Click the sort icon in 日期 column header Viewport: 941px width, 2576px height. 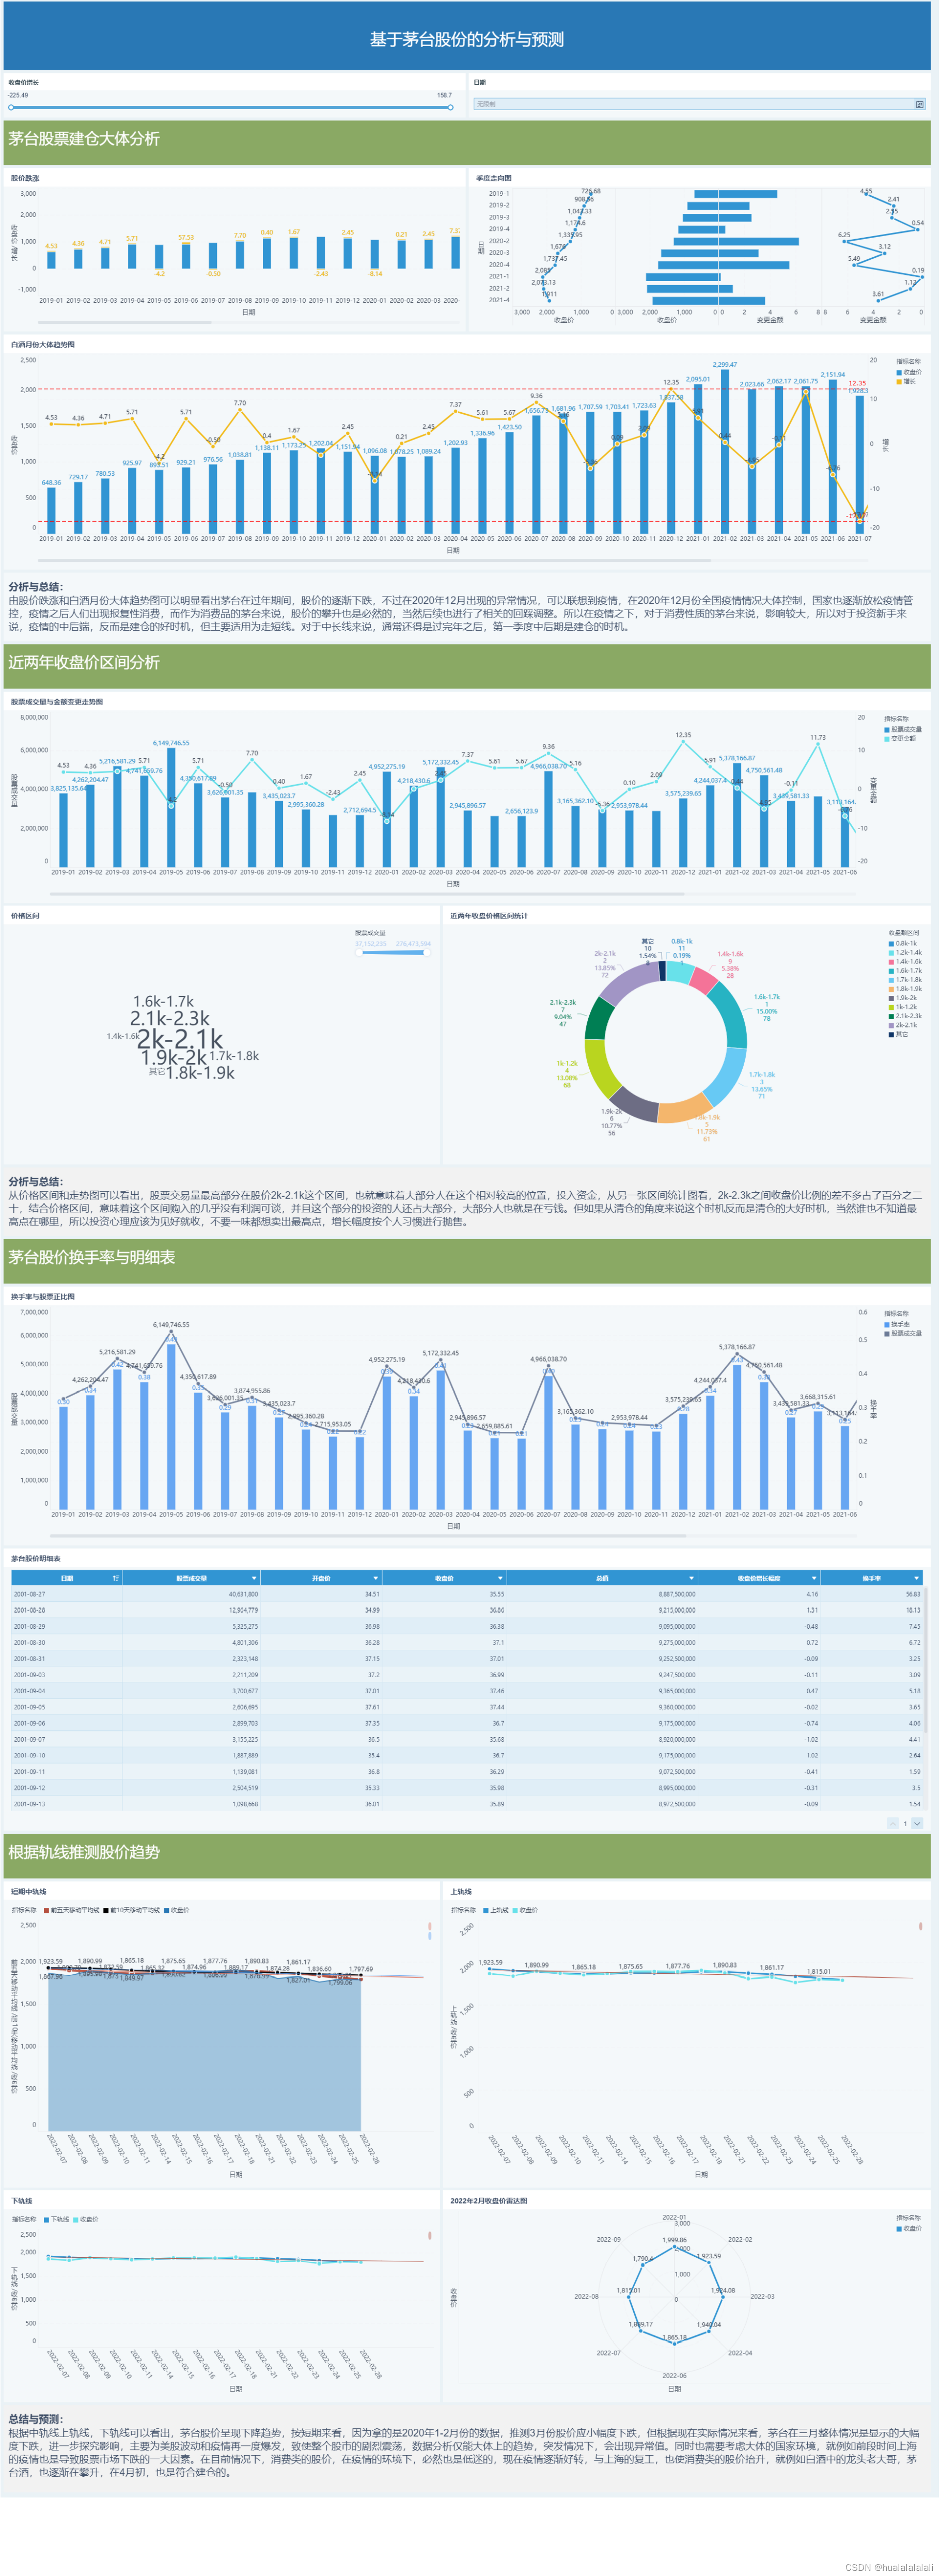click(116, 1578)
